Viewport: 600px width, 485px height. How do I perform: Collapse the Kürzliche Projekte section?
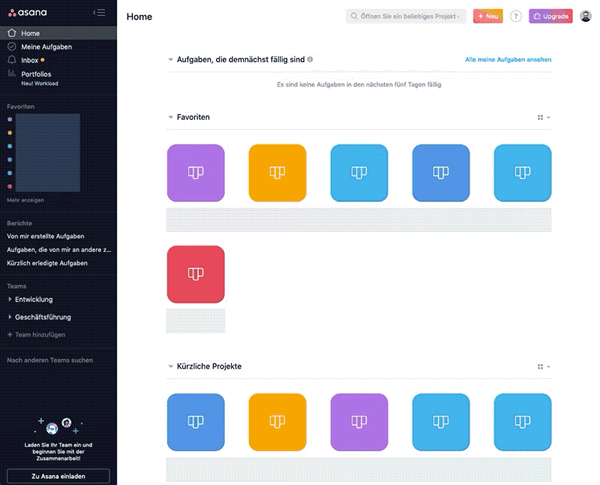coord(170,367)
